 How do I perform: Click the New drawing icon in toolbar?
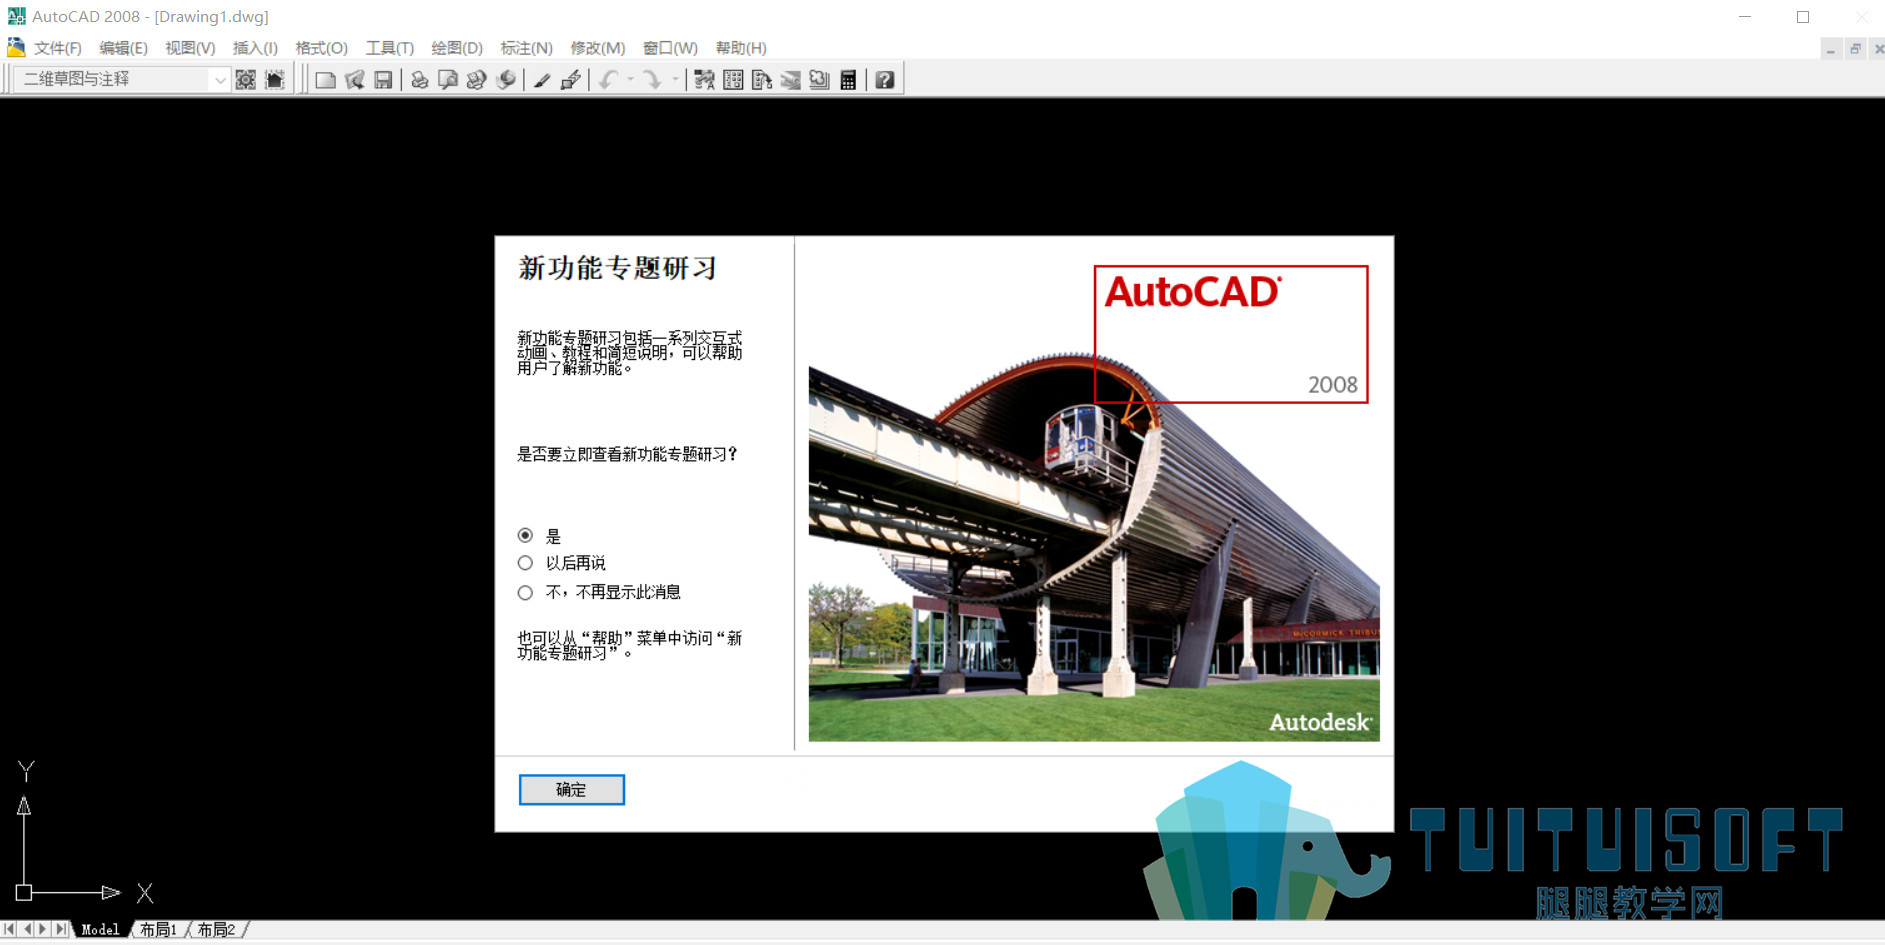click(x=325, y=80)
